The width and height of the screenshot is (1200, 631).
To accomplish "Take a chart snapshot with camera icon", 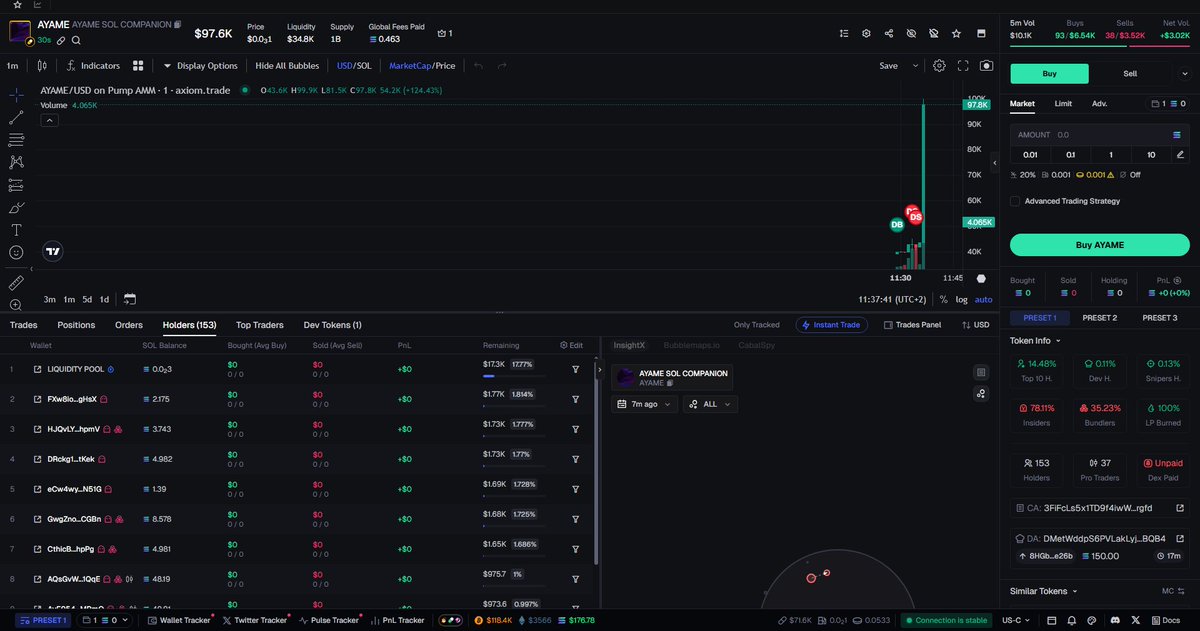I will pos(987,66).
